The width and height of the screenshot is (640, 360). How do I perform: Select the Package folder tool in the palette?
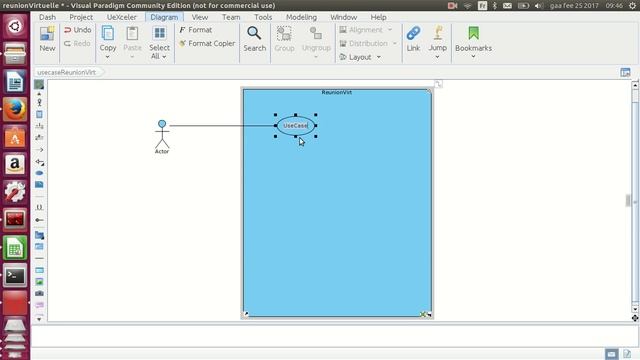pyautogui.click(x=39, y=235)
